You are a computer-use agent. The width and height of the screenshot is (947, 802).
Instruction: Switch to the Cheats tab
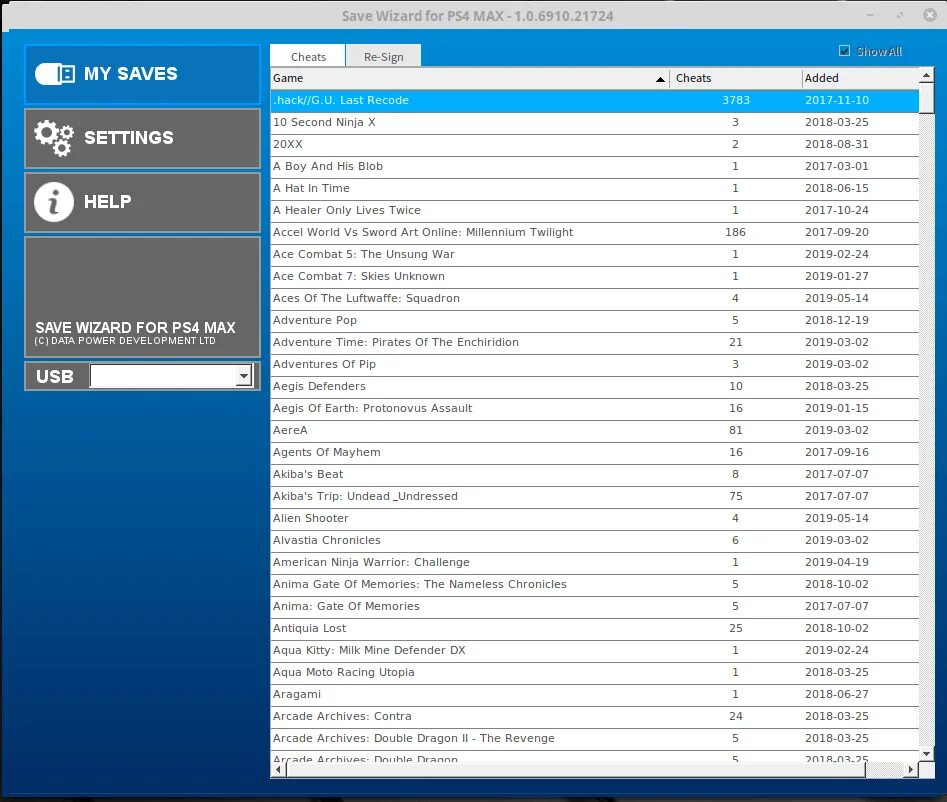tap(308, 56)
